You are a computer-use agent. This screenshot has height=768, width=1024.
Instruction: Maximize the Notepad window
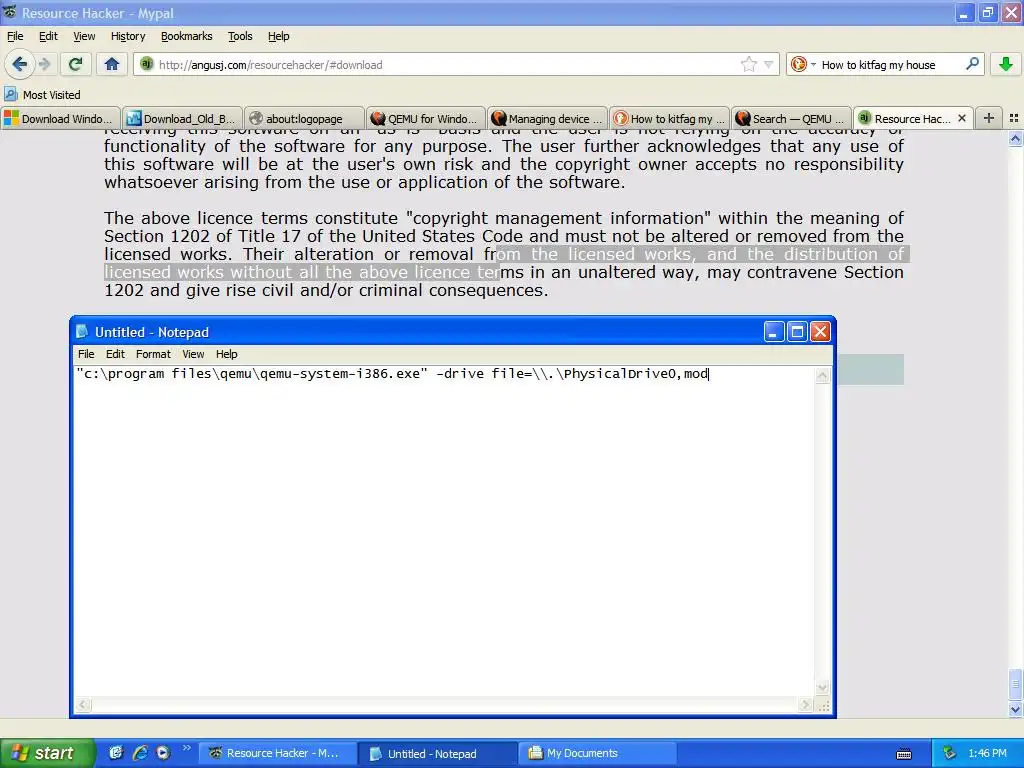797,332
